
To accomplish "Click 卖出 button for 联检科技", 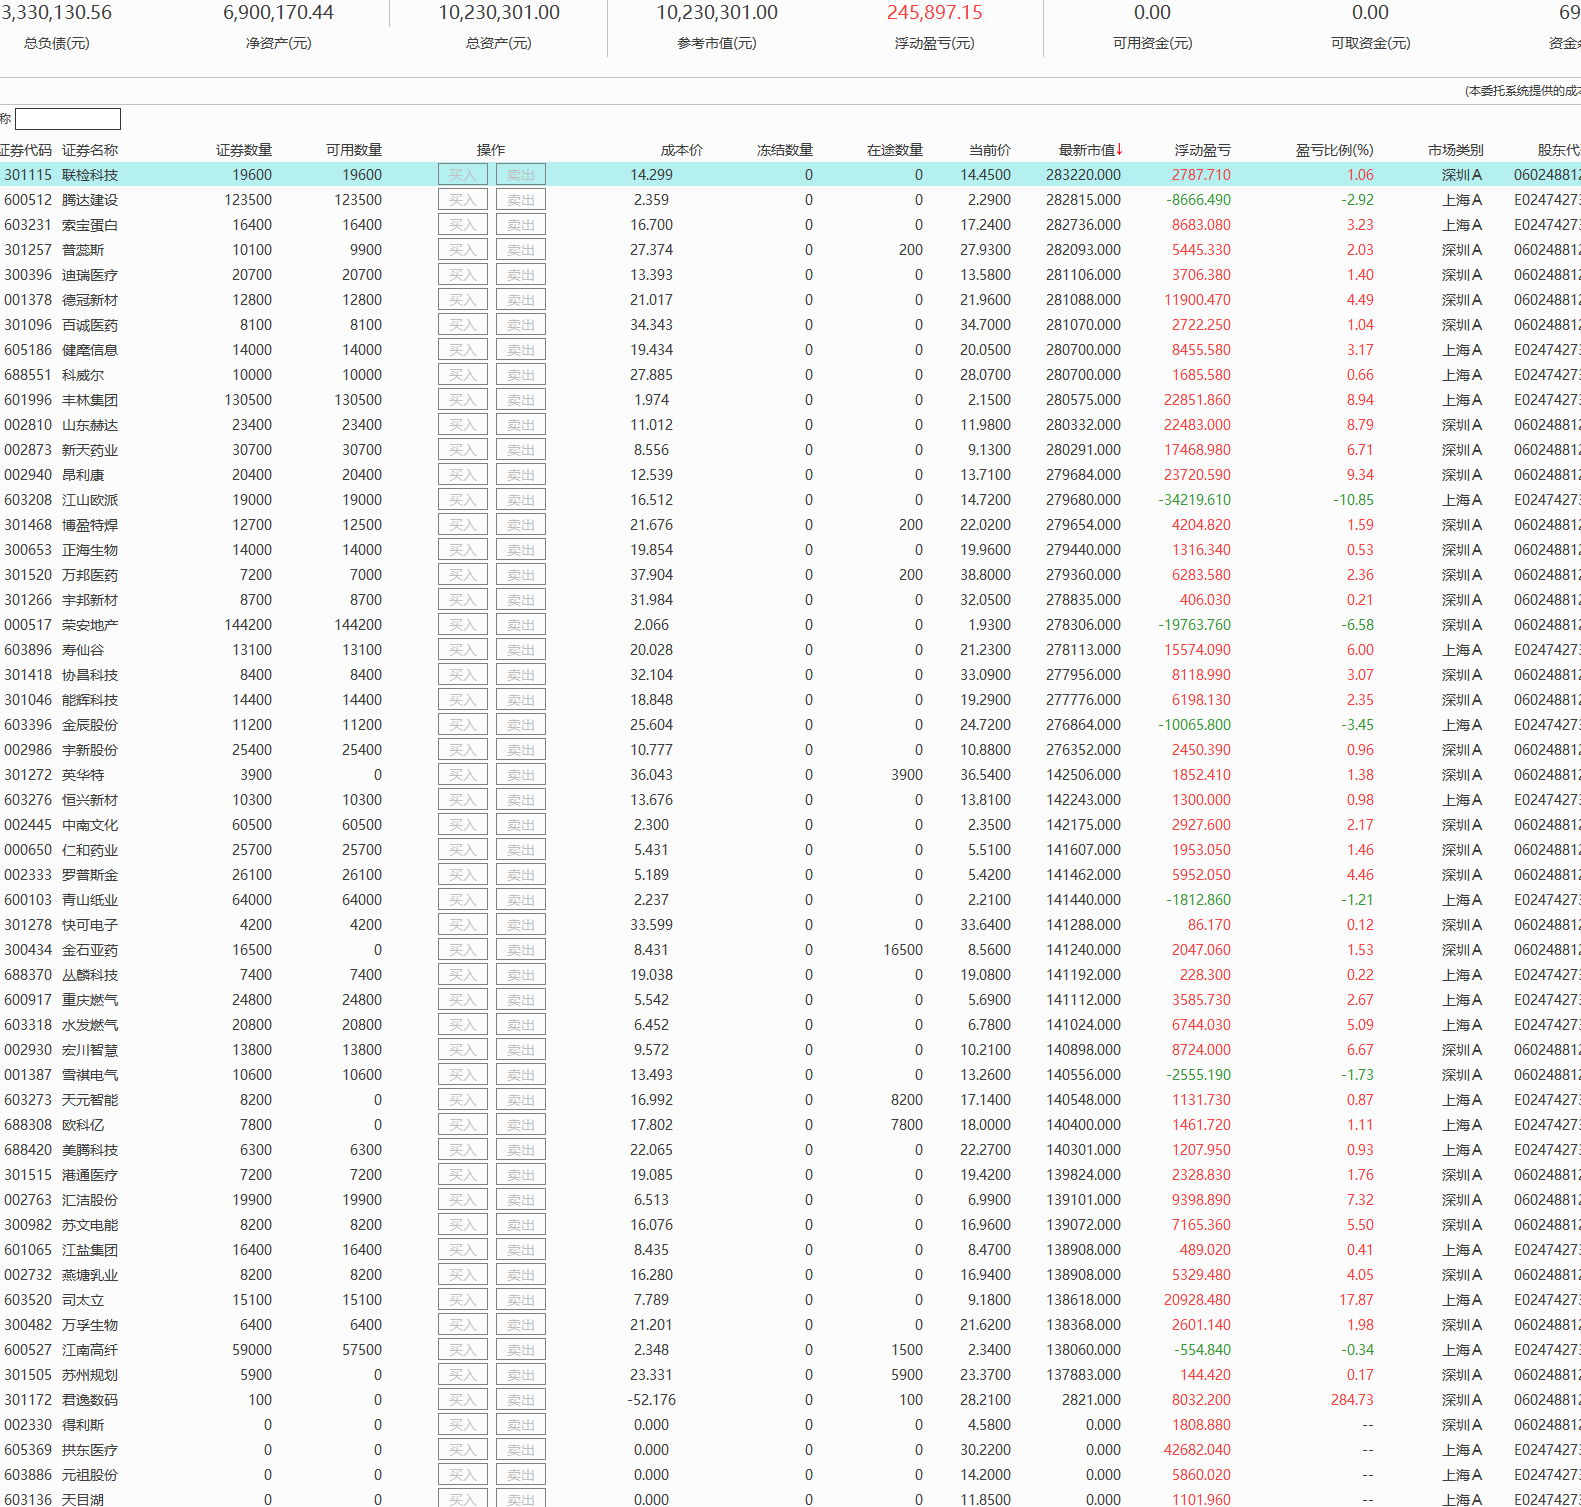I will click(521, 175).
